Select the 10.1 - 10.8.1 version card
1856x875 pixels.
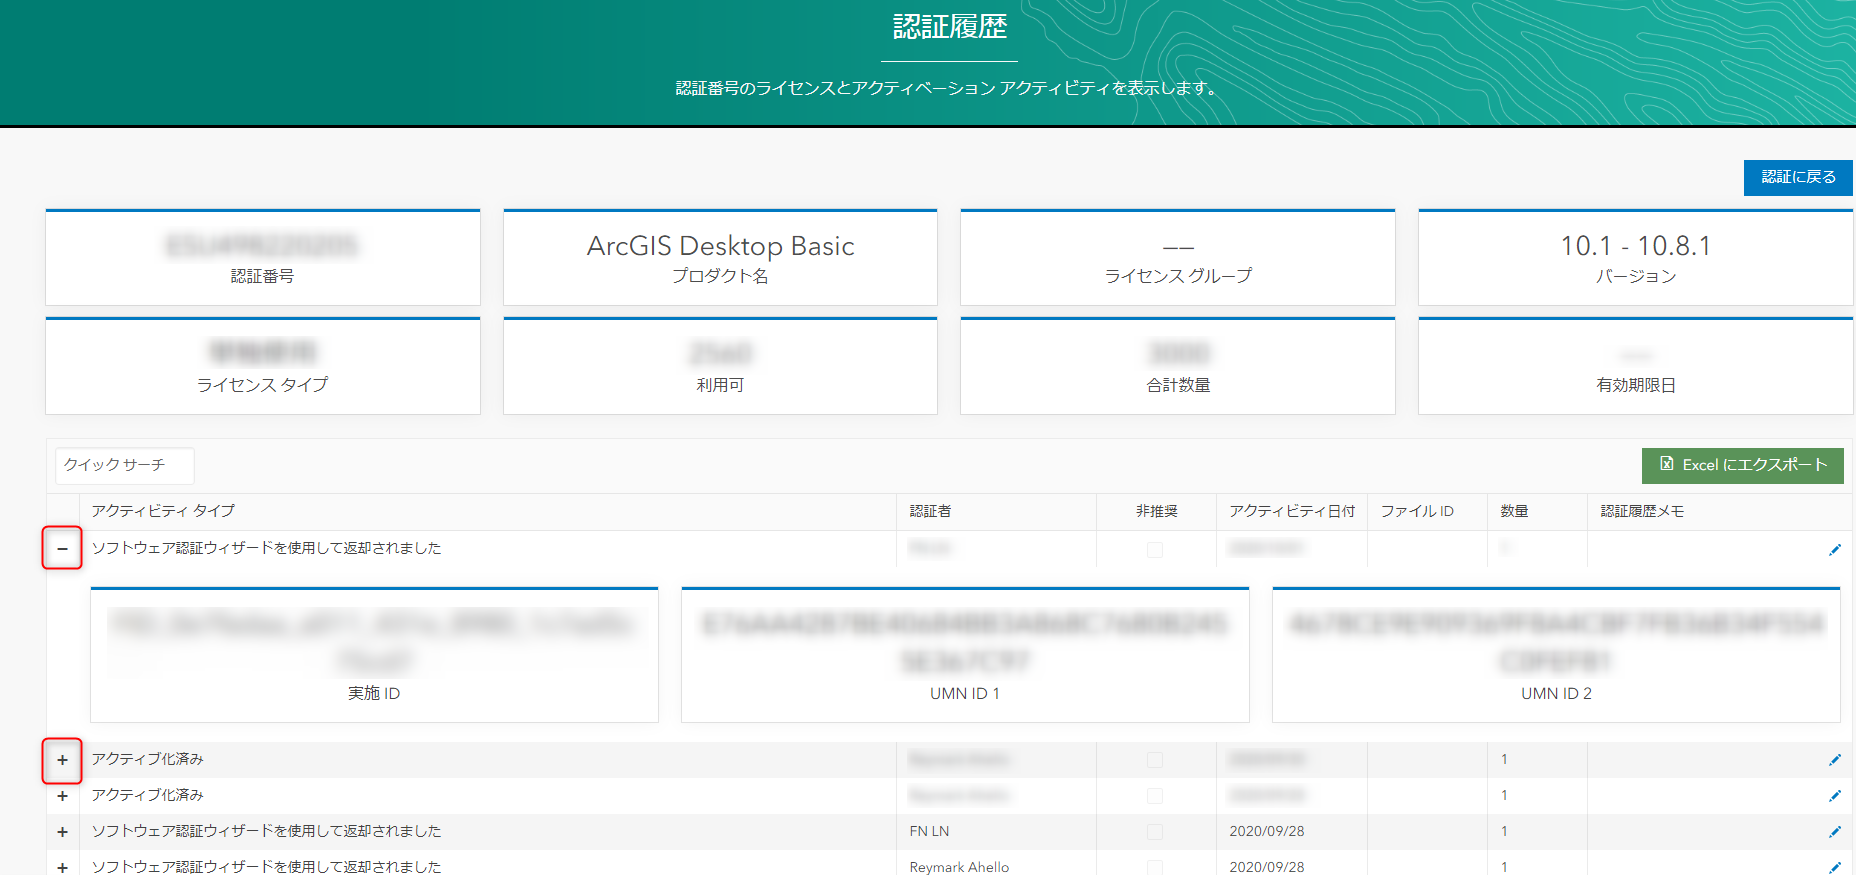[x=1635, y=257]
